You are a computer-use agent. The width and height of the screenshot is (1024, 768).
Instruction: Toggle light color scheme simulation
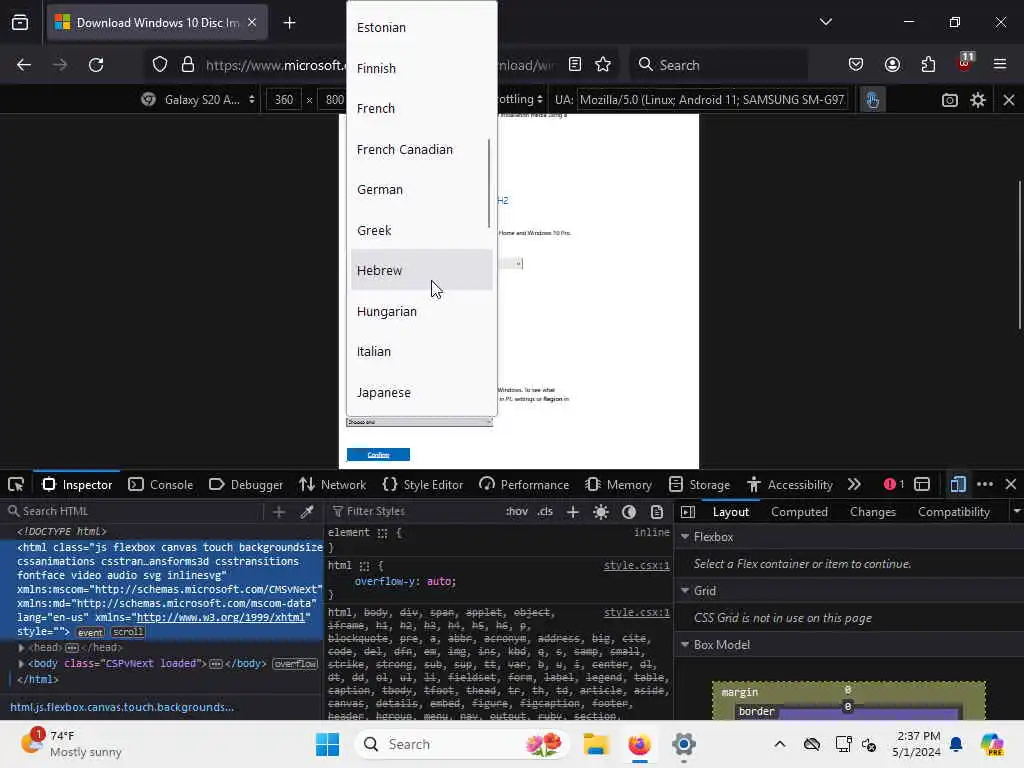[601, 512]
